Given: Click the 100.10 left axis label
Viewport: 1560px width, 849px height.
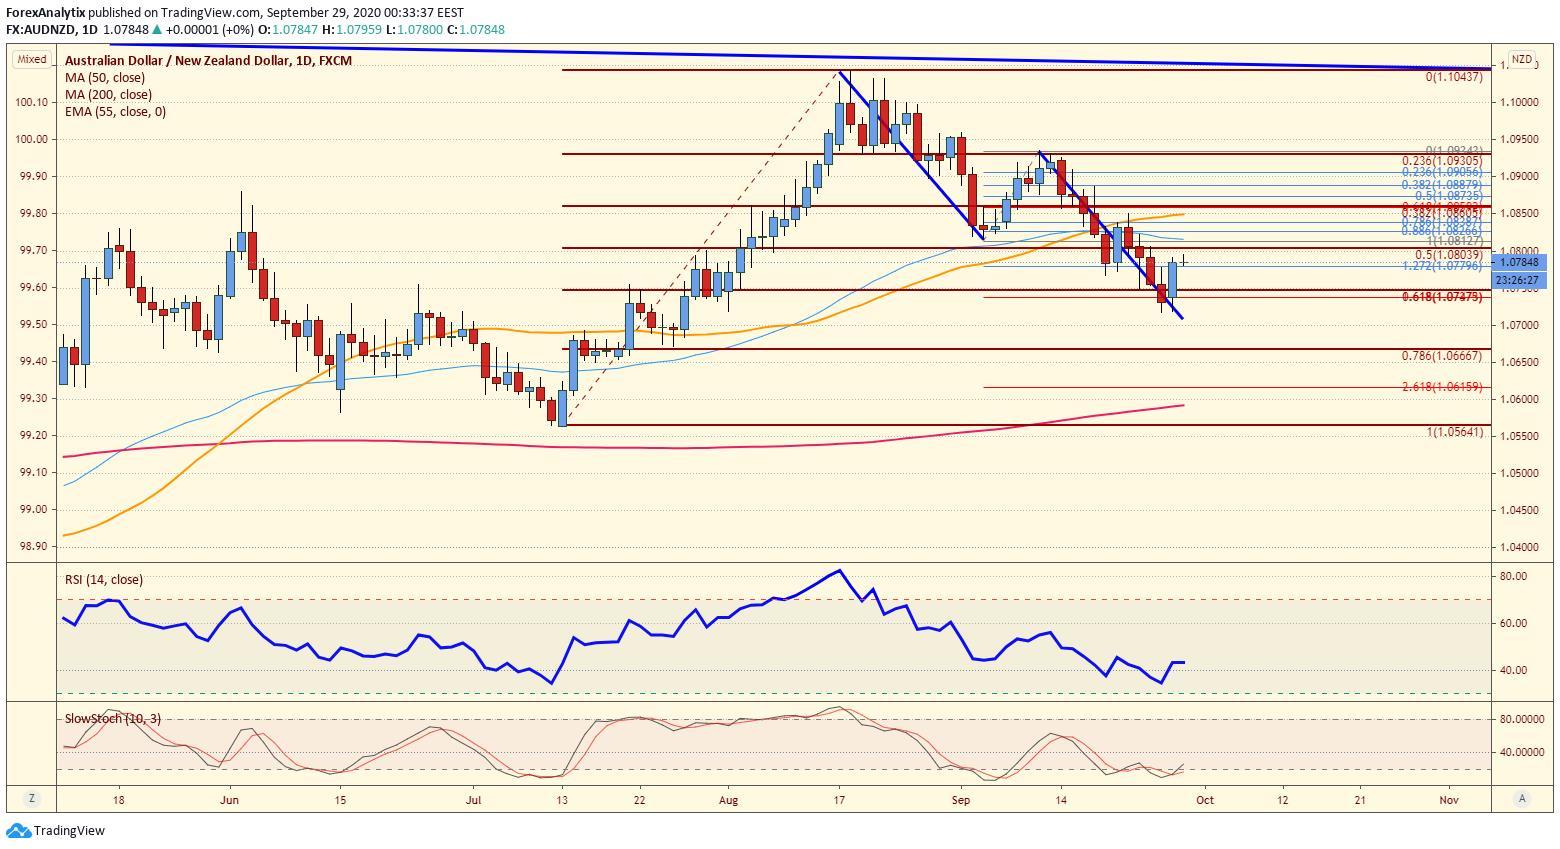Looking at the screenshot, I should [x=31, y=102].
